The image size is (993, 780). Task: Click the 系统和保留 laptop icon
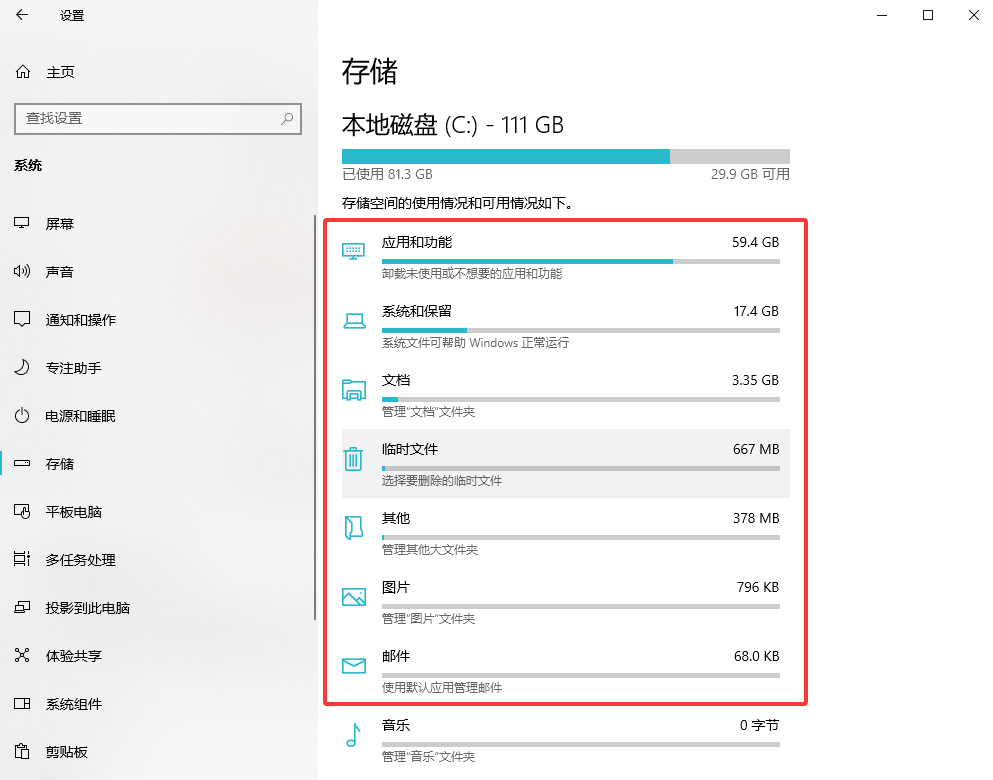pyautogui.click(x=353, y=320)
